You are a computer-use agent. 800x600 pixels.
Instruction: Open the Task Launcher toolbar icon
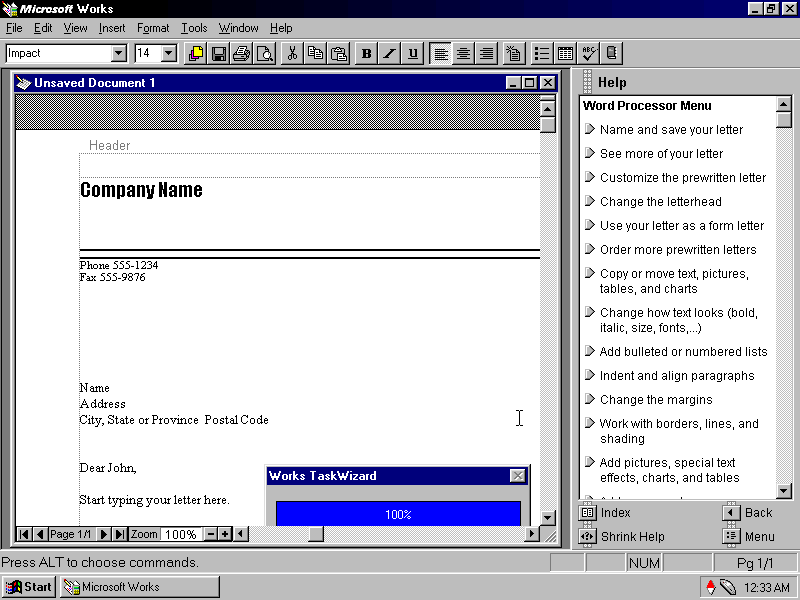(x=195, y=54)
